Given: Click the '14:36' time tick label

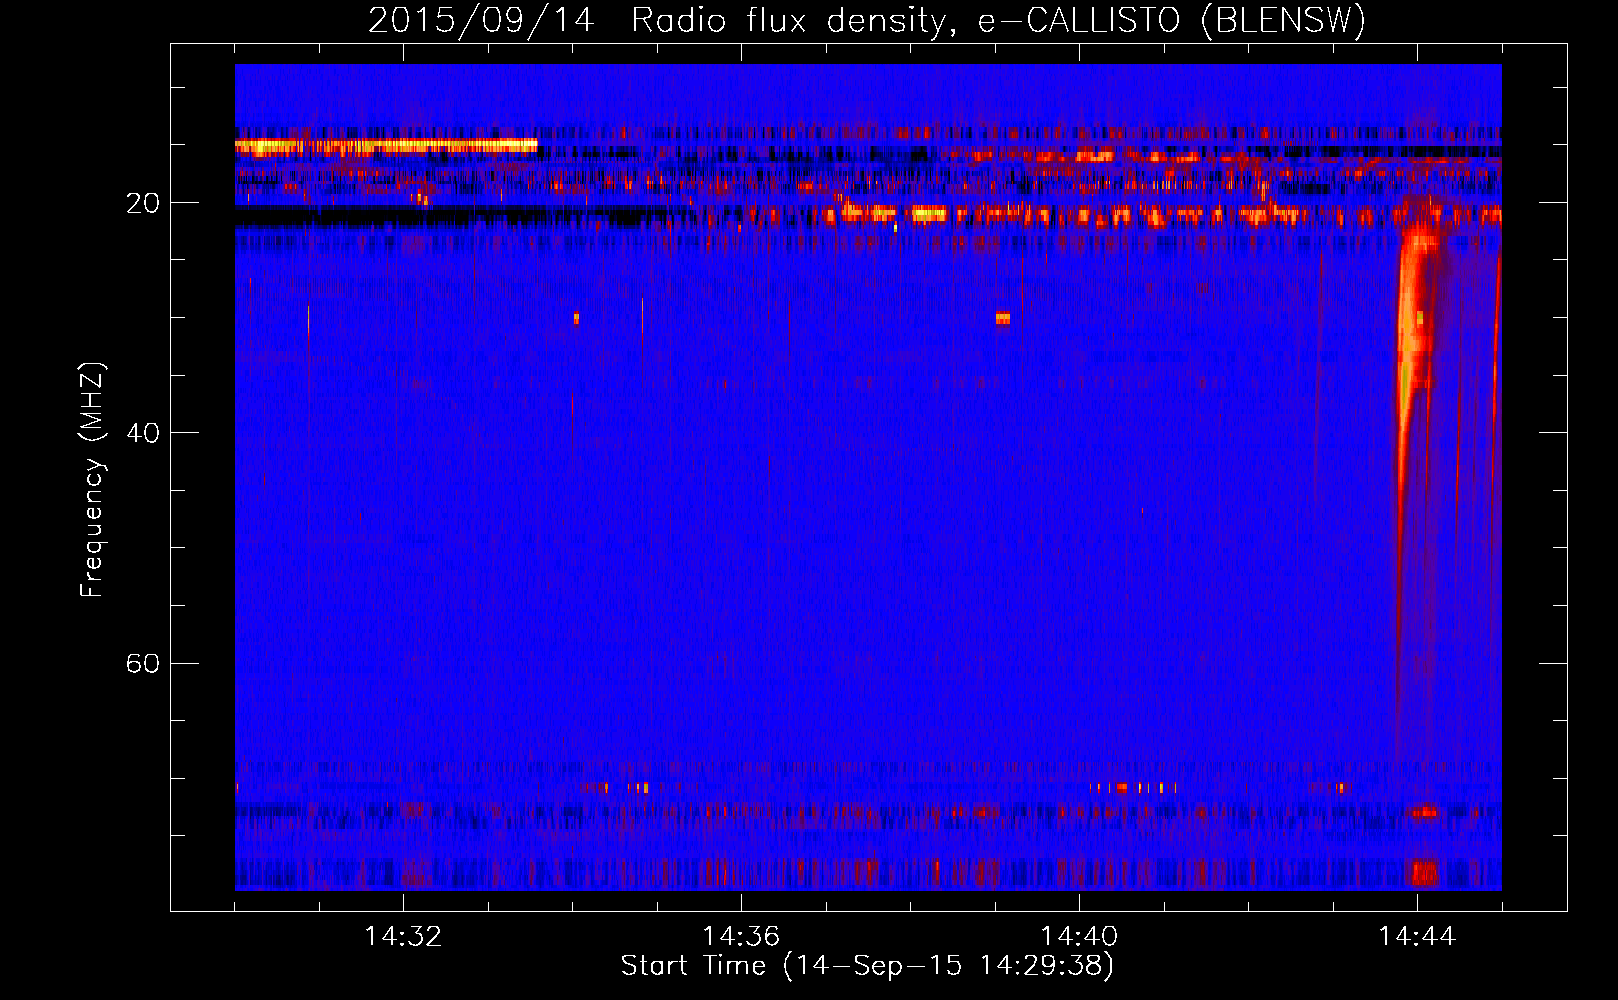Looking at the screenshot, I should tap(741, 937).
